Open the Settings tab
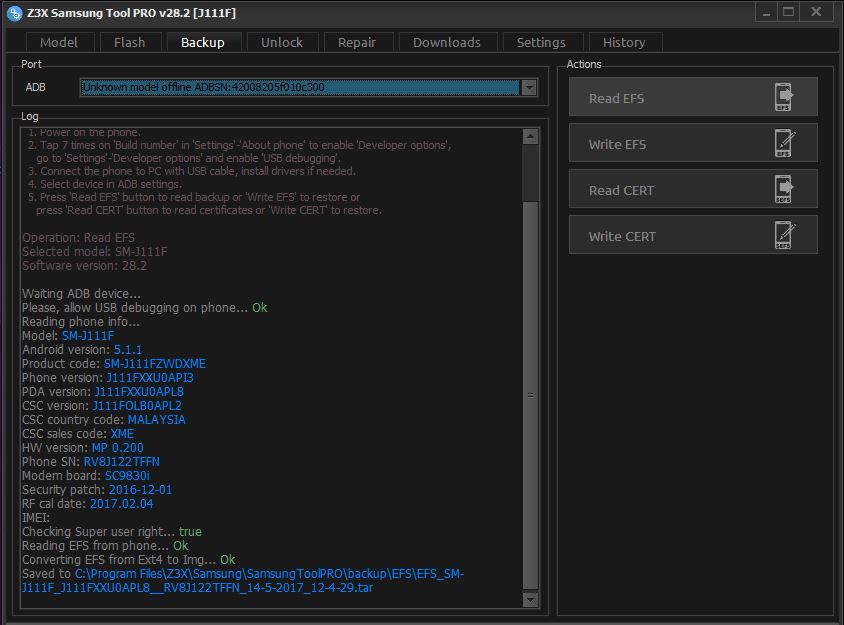Screen dimensions: 844x625 [541, 43]
